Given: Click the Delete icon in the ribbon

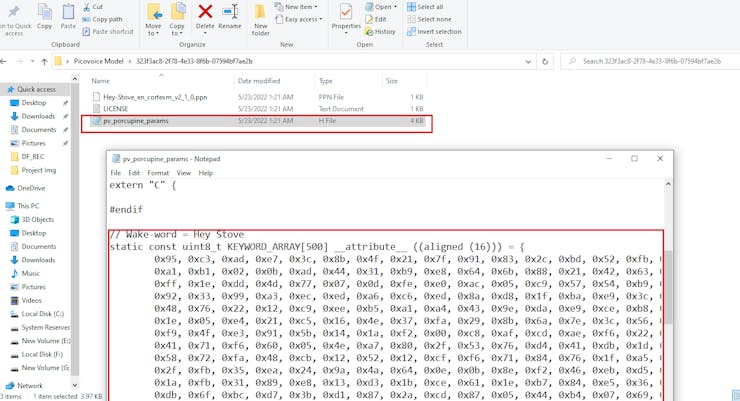Looking at the screenshot, I should point(204,14).
